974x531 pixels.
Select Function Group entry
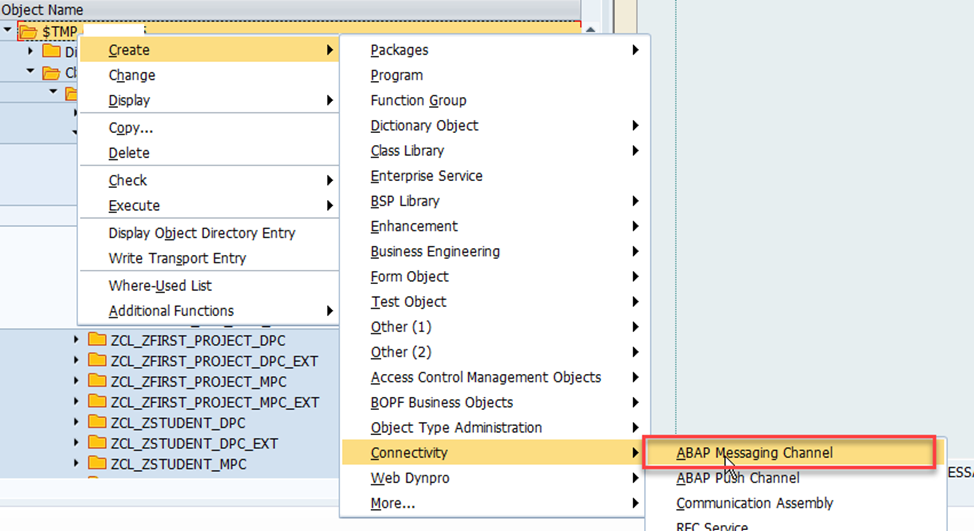coord(494,100)
